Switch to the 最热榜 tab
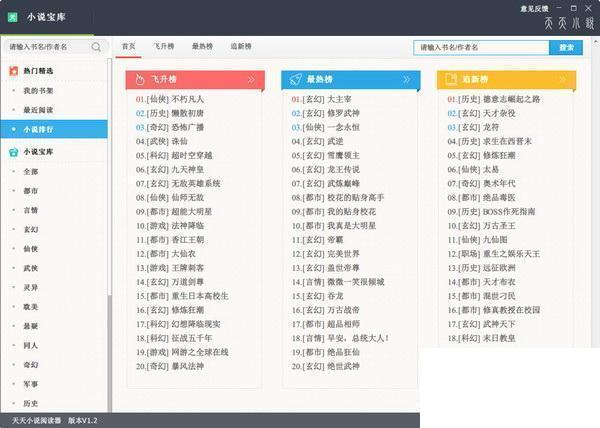The image size is (600, 428). point(202,46)
